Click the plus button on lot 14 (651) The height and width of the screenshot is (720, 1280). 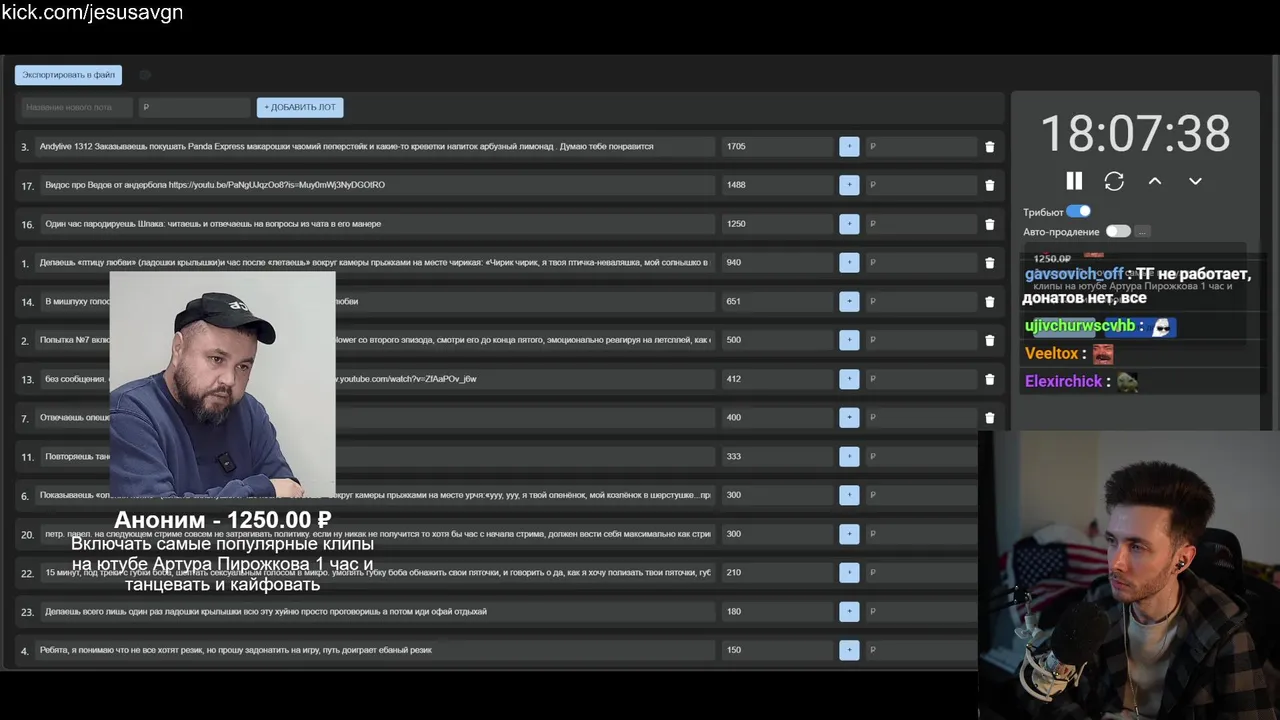849,301
